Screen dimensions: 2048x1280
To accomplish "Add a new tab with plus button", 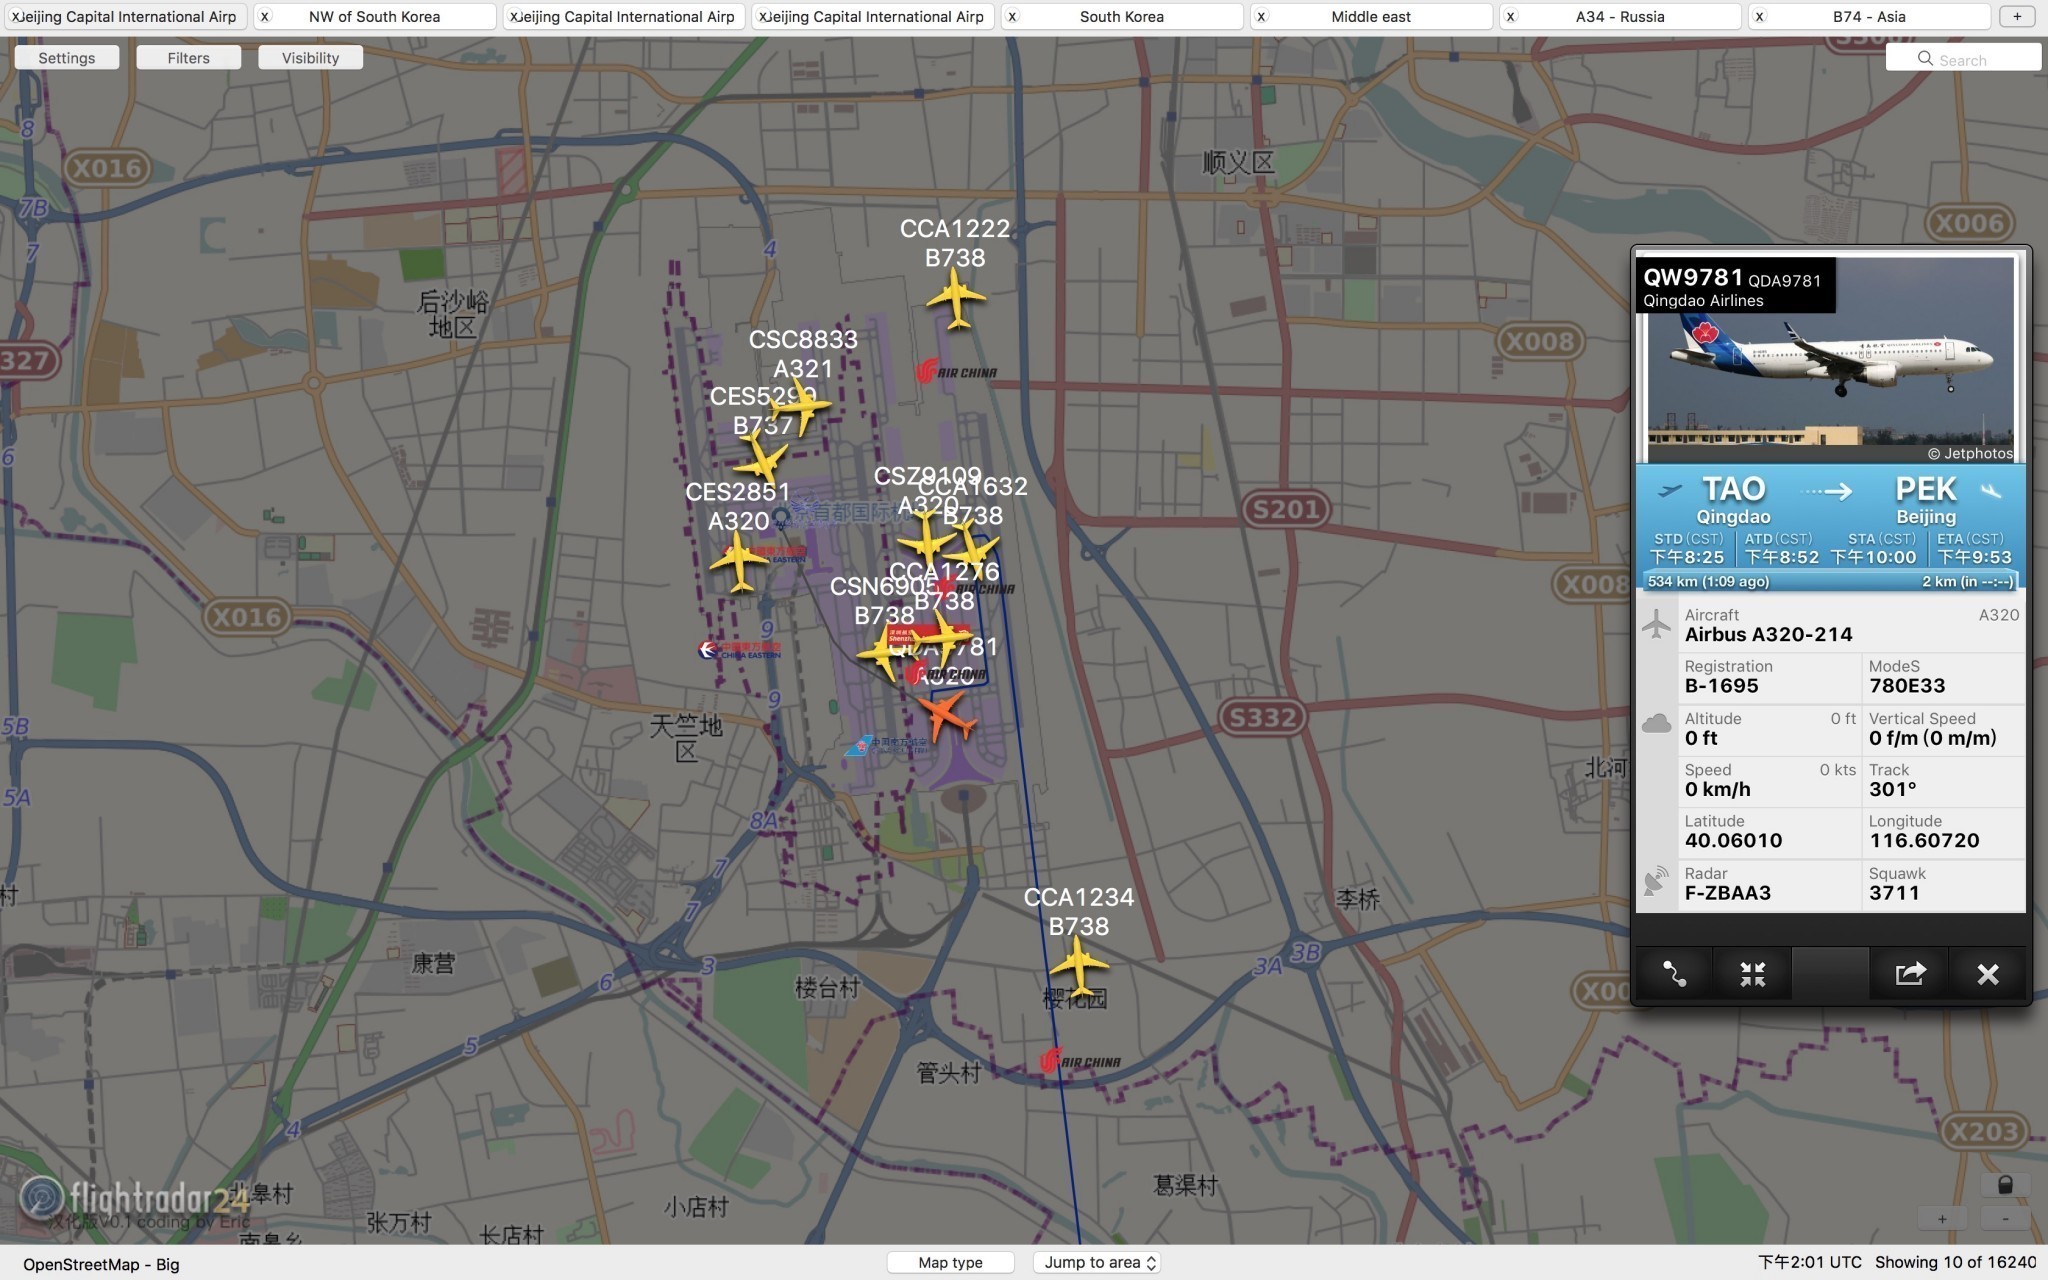I will [2017, 16].
